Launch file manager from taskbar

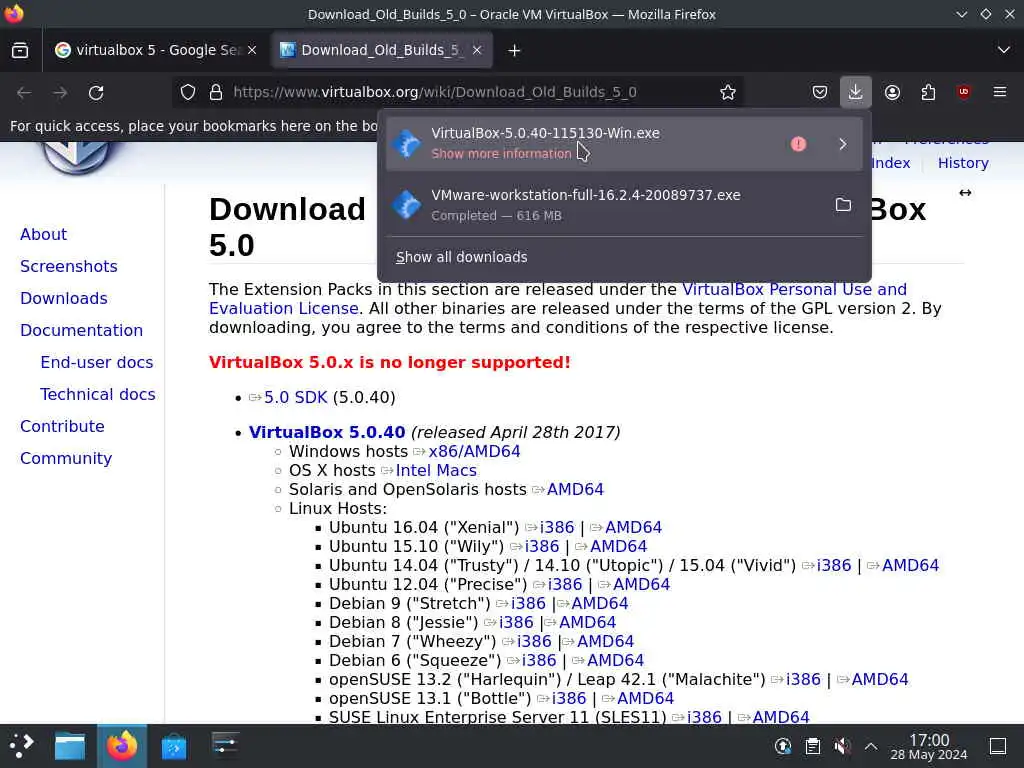pos(70,746)
